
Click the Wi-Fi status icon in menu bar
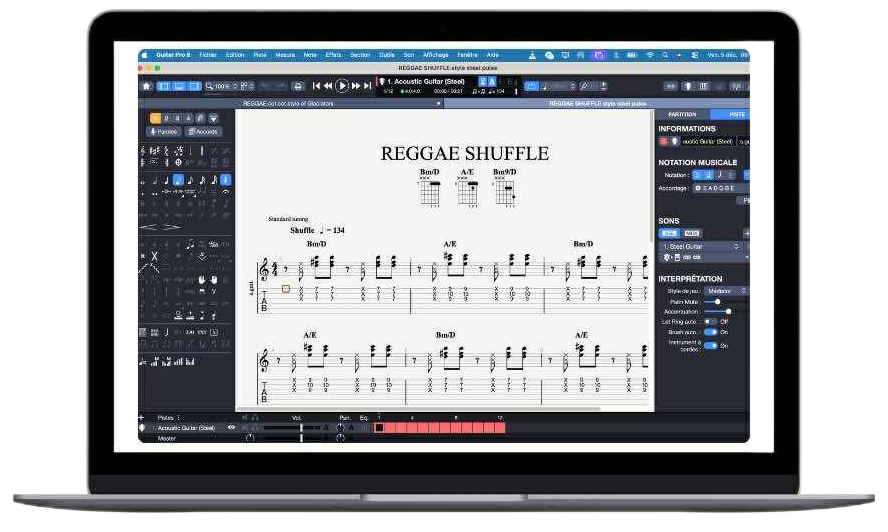(650, 55)
